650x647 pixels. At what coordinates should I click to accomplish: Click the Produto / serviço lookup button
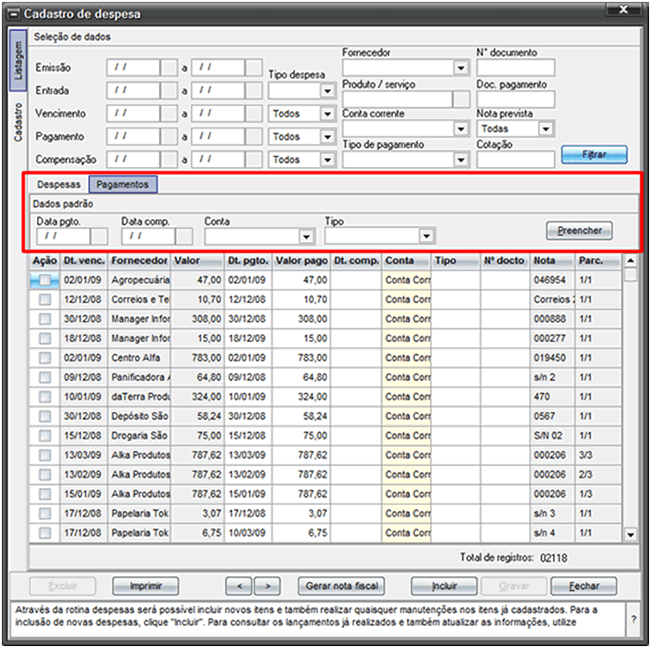[x=461, y=100]
